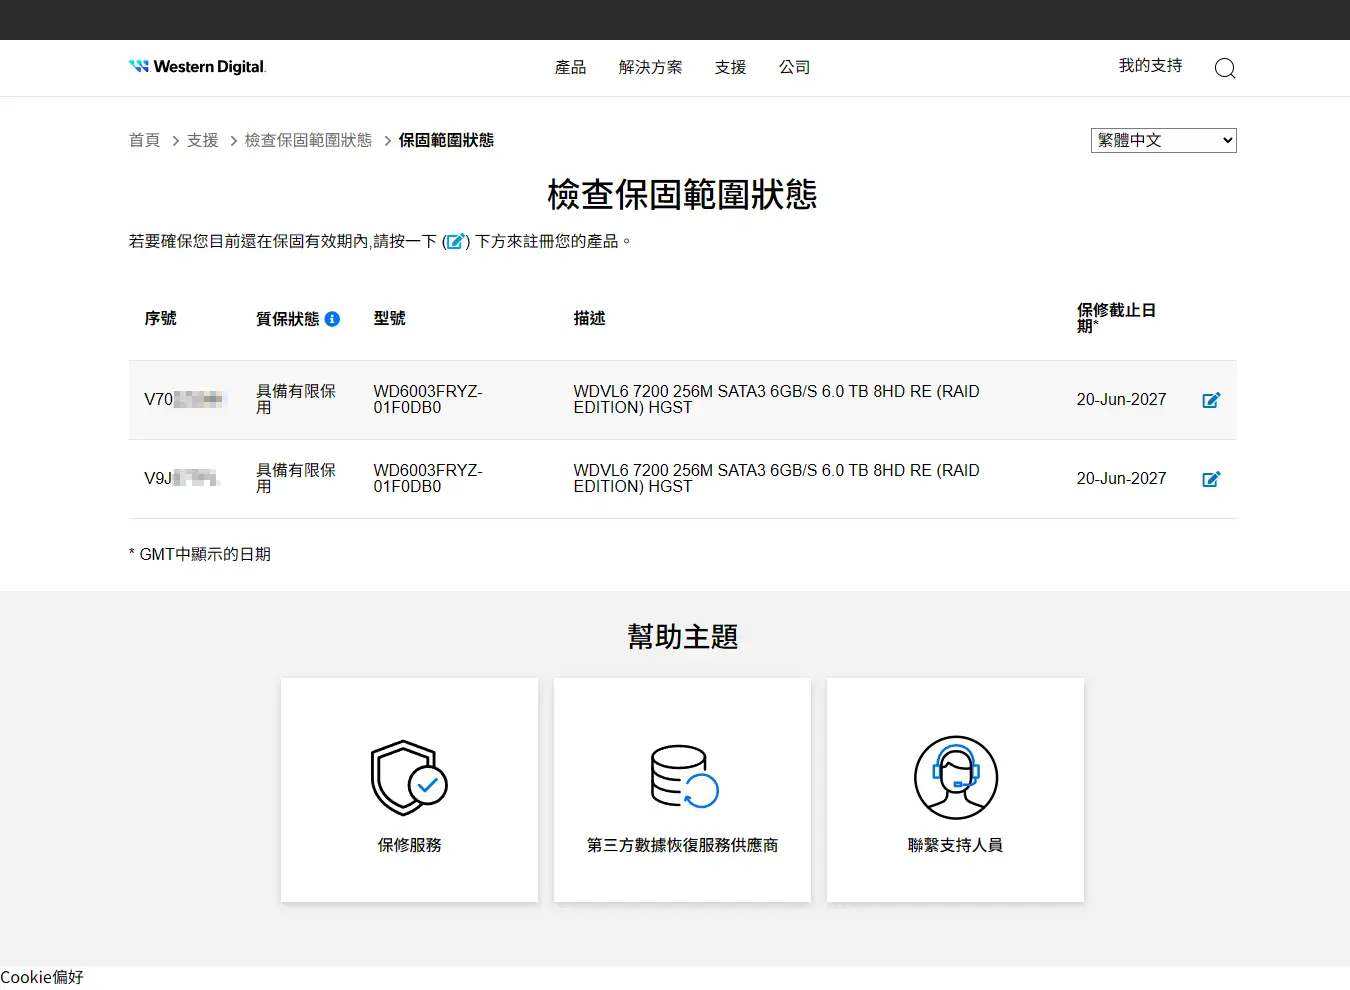Click the inline edit icon in instructions
This screenshot has height=990, width=1350.
tap(455, 241)
